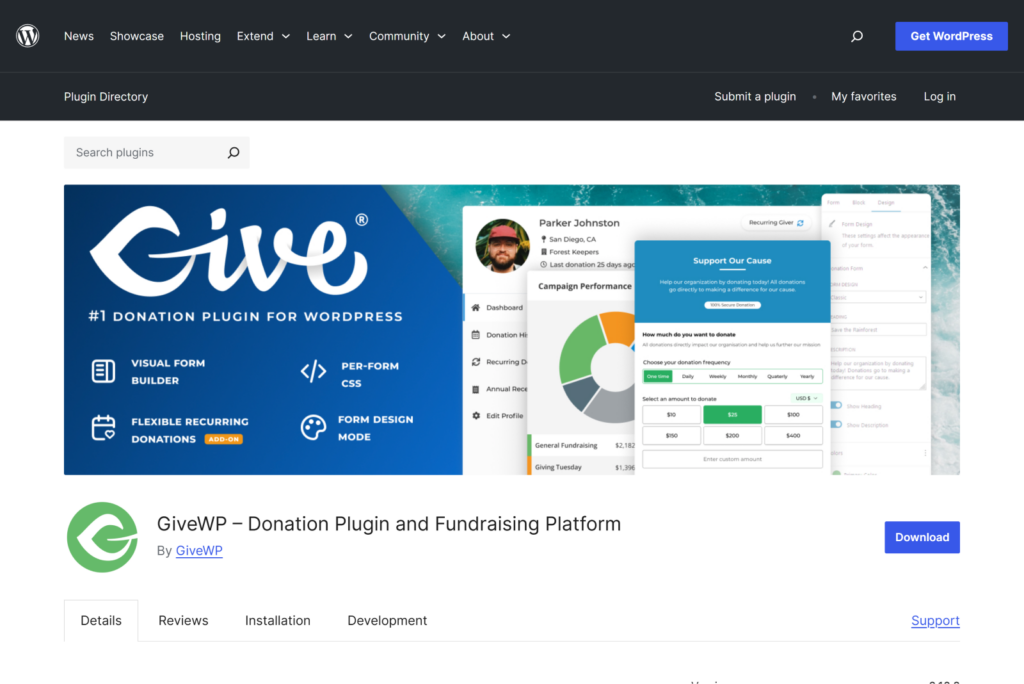The width and height of the screenshot is (1024, 684).
Task: Click the Download button
Action: (x=921, y=537)
